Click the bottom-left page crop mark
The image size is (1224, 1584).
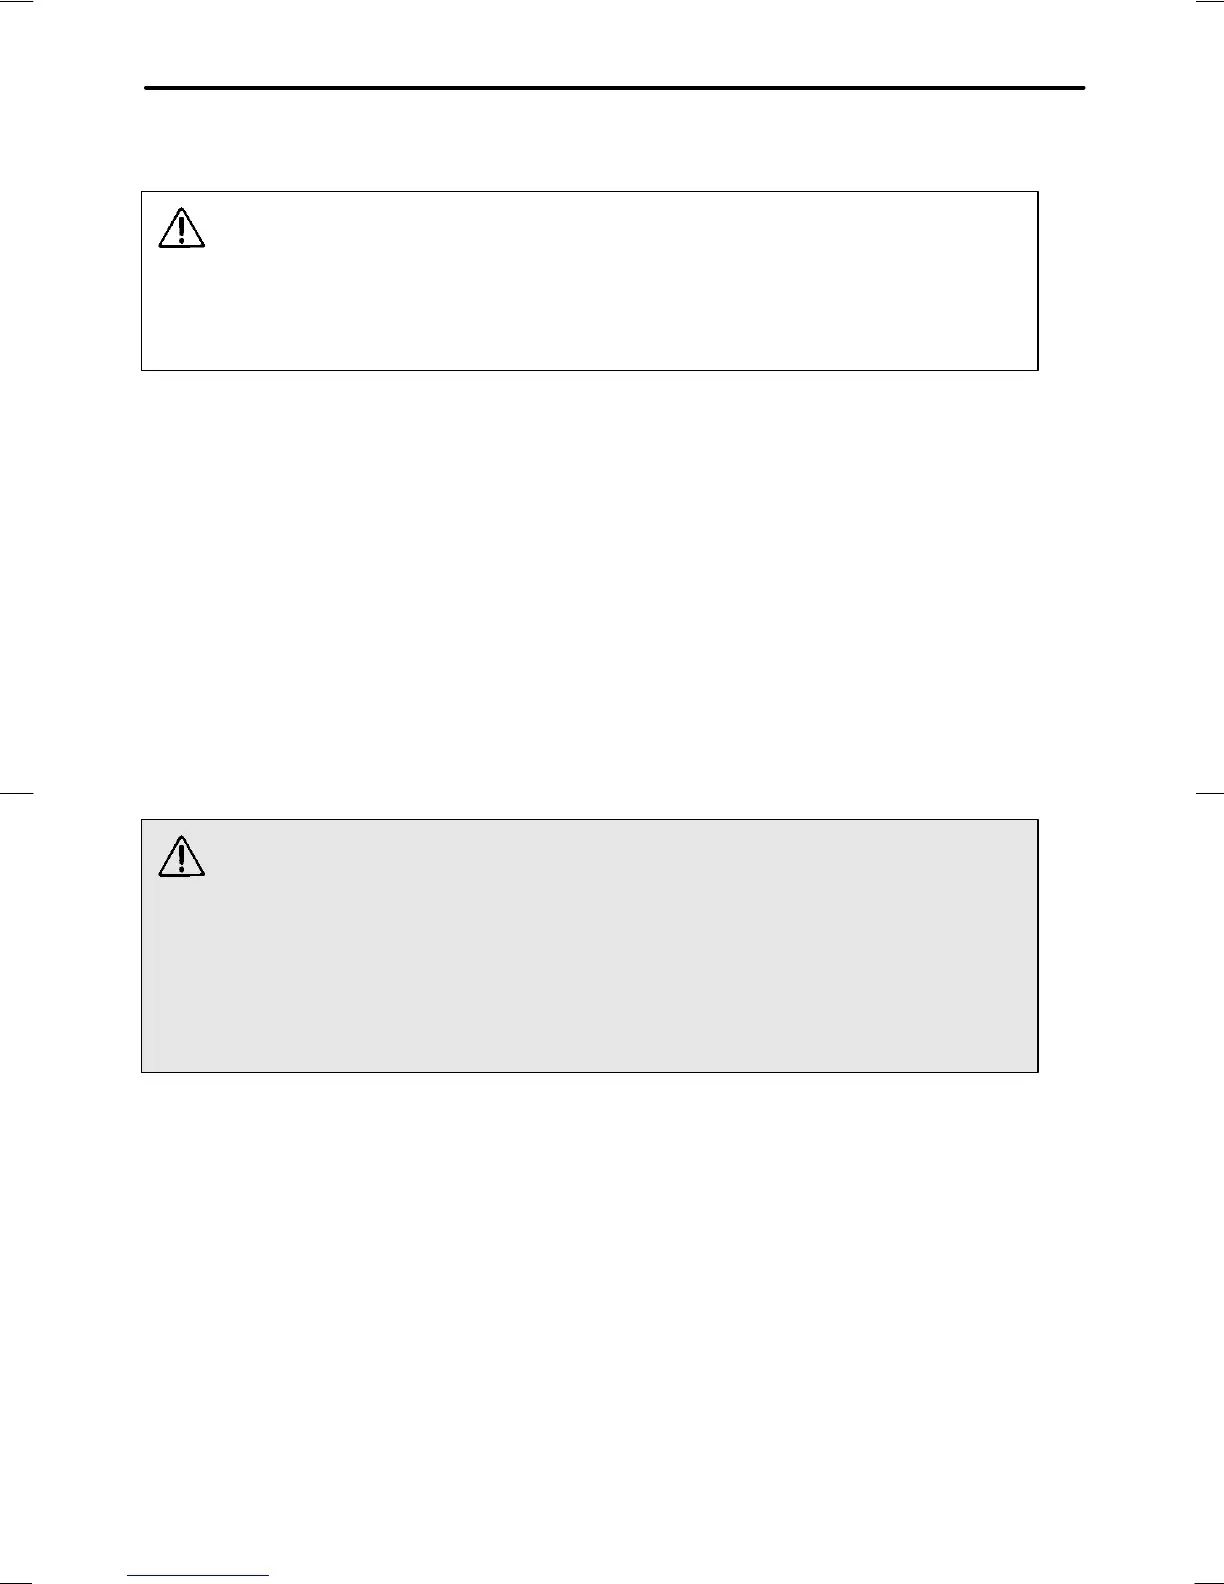[17, 1581]
